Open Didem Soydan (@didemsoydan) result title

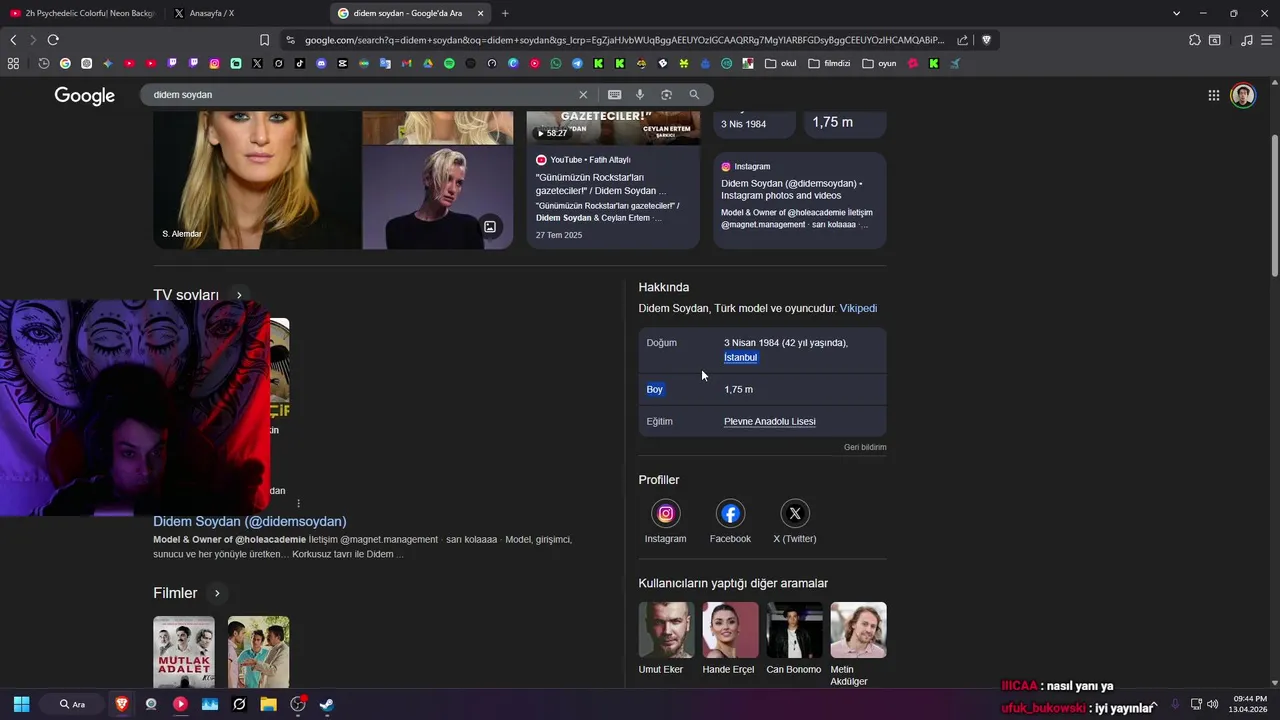[x=250, y=521]
